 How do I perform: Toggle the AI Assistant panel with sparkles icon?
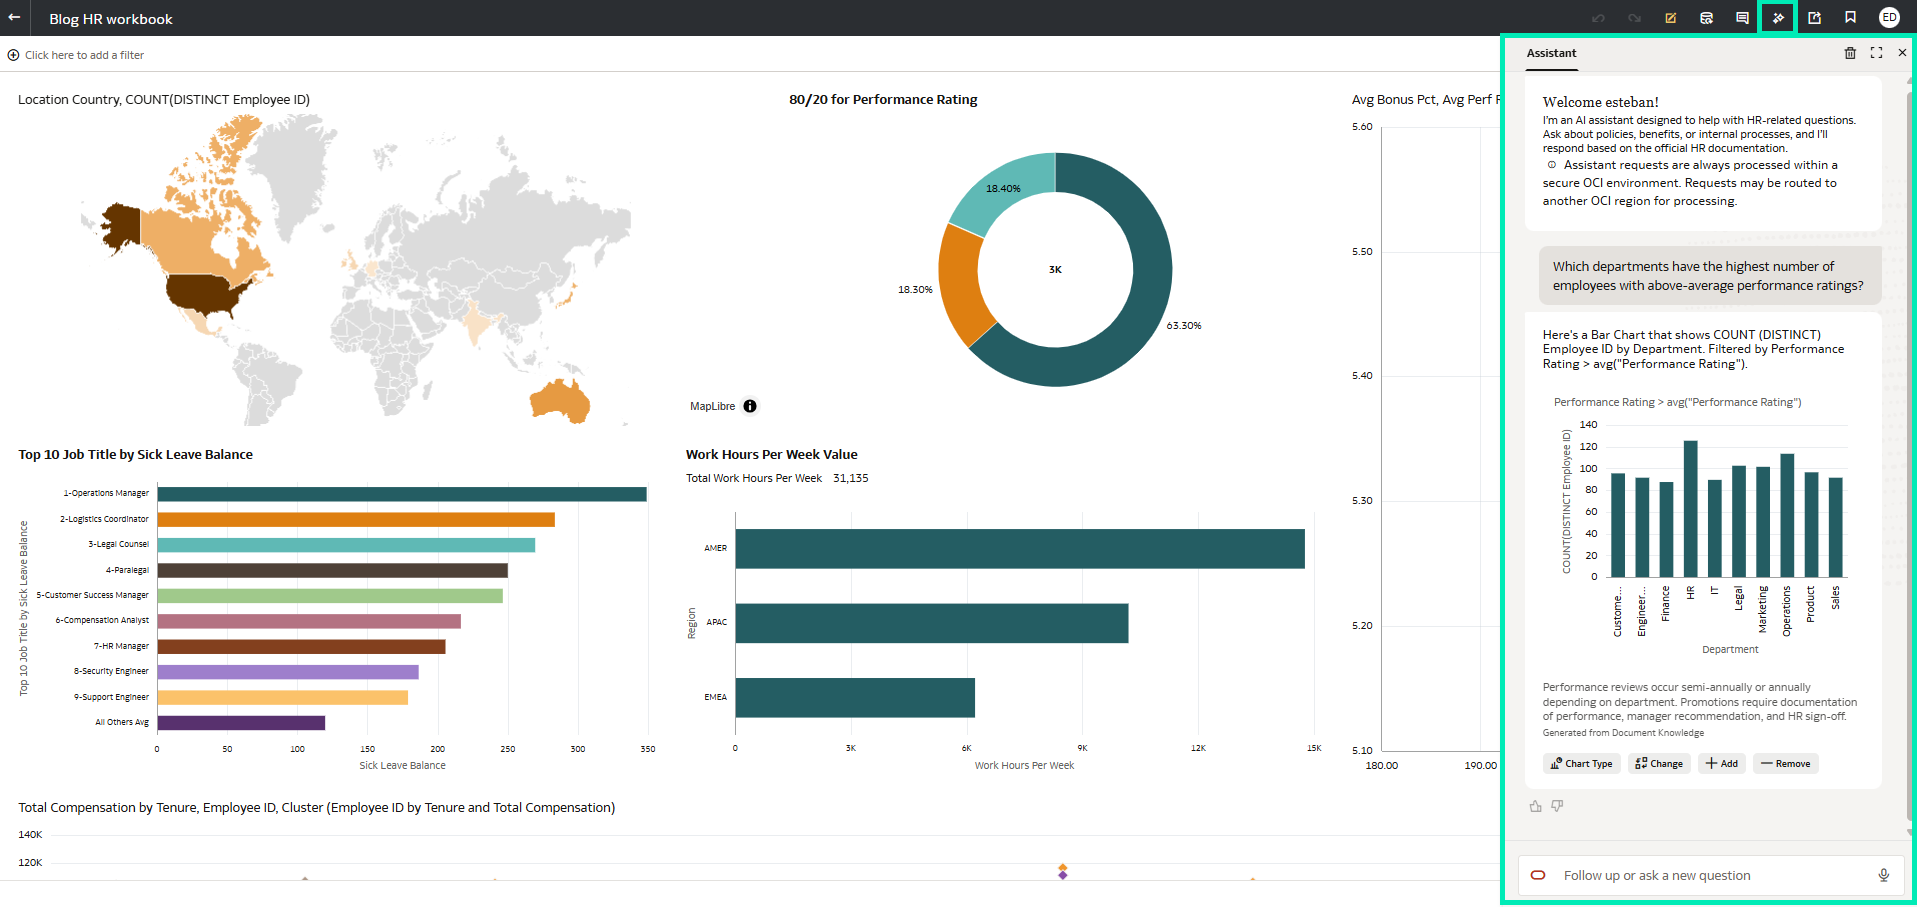point(1778,18)
